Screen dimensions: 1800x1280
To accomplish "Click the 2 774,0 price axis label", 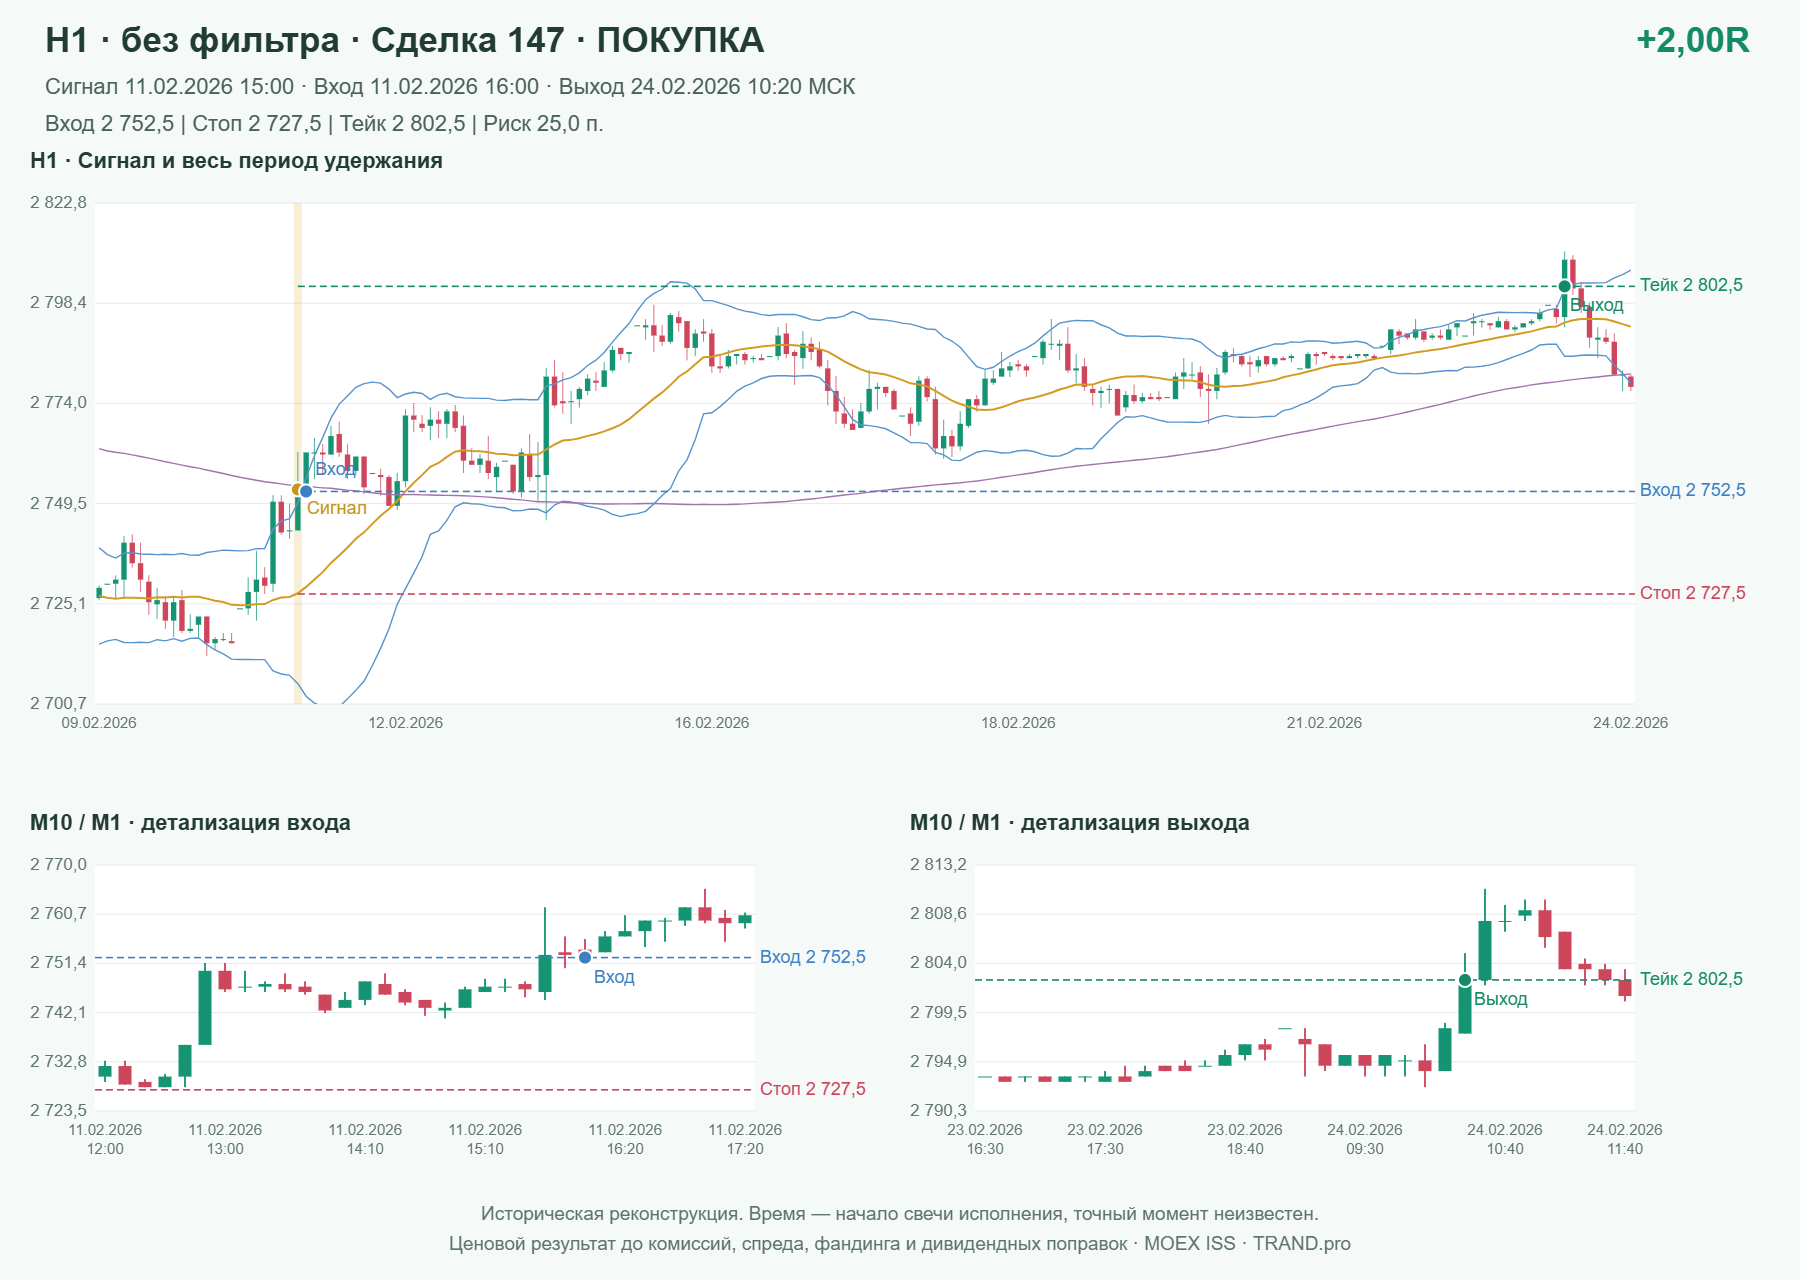I will click(x=58, y=403).
